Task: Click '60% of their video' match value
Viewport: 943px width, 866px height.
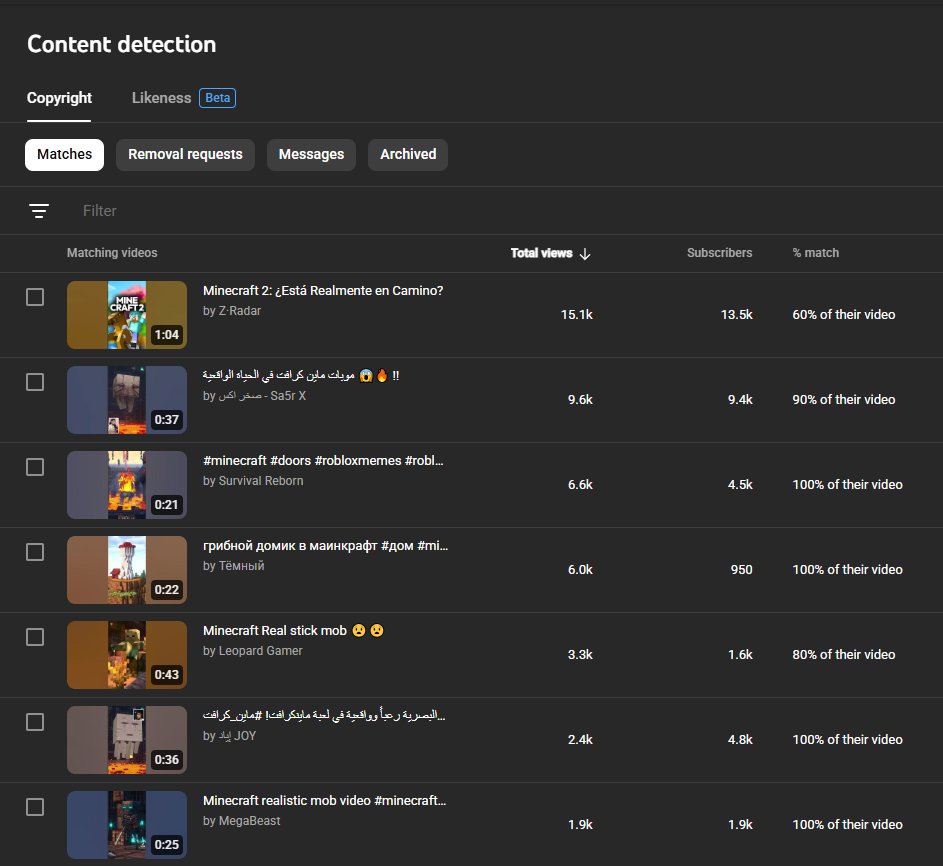Action: tap(843, 315)
